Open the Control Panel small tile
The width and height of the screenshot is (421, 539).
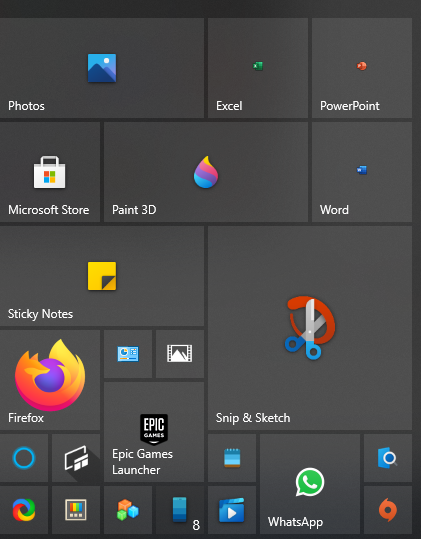[x=128, y=354]
